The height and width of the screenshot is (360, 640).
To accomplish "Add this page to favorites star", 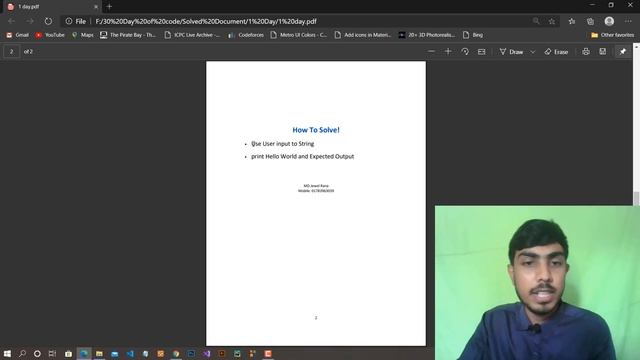I will (x=552, y=21).
